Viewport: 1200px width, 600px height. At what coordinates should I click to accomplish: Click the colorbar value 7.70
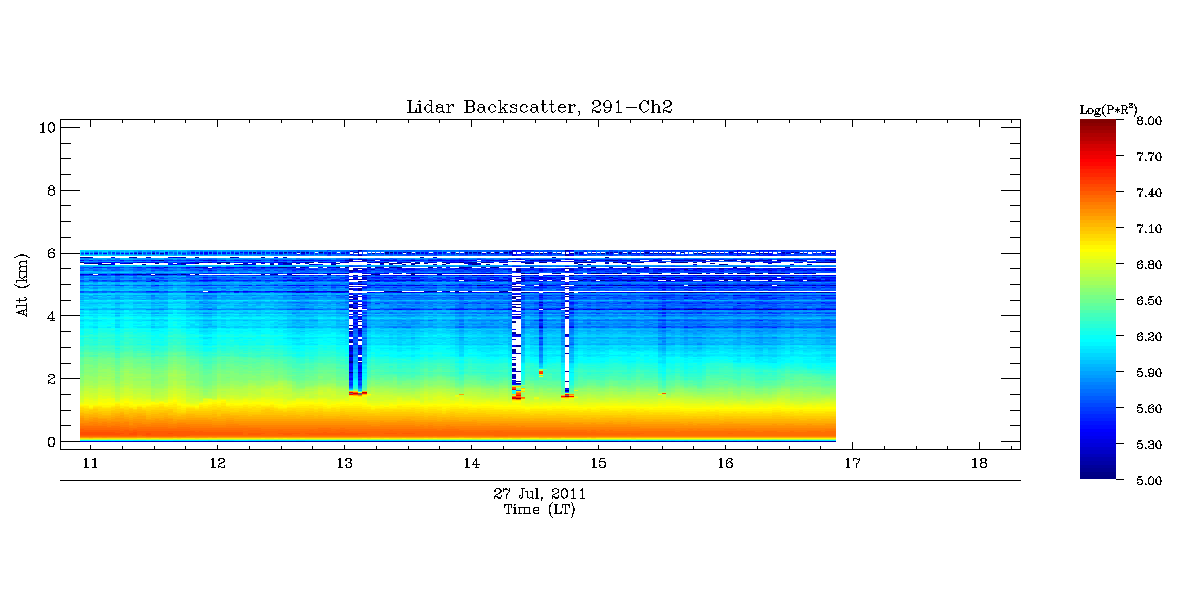coord(1149,157)
